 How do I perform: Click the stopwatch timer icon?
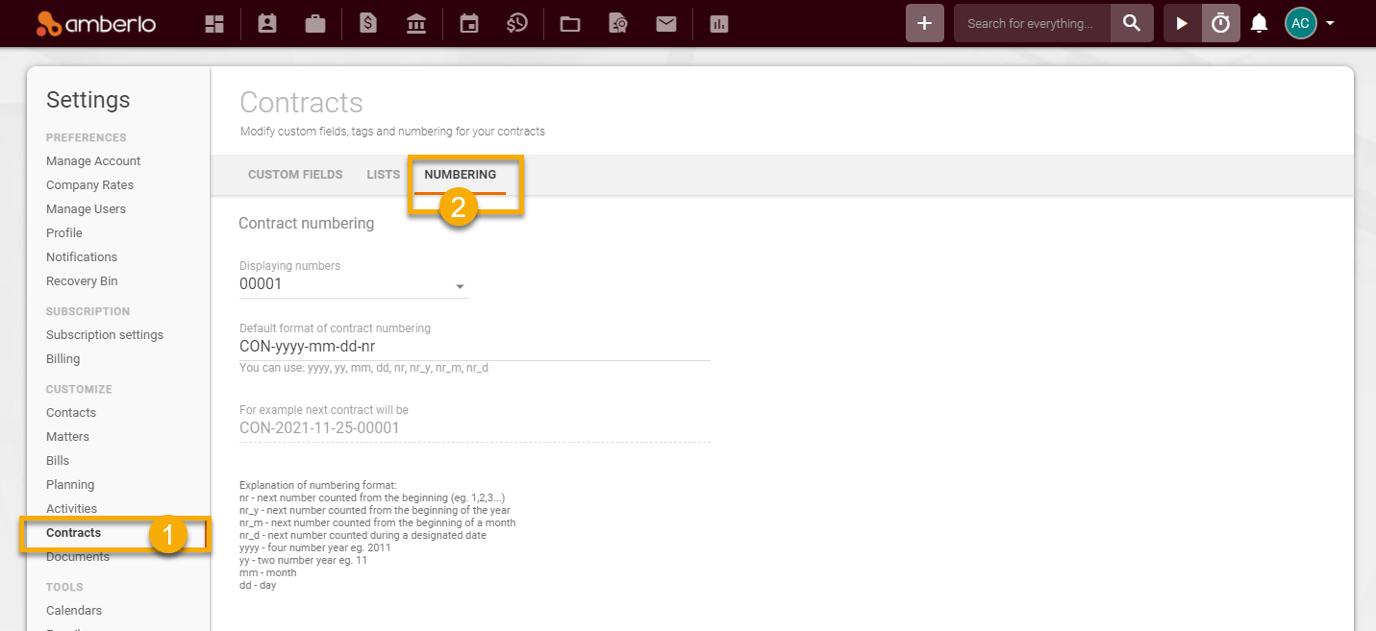[1221, 24]
